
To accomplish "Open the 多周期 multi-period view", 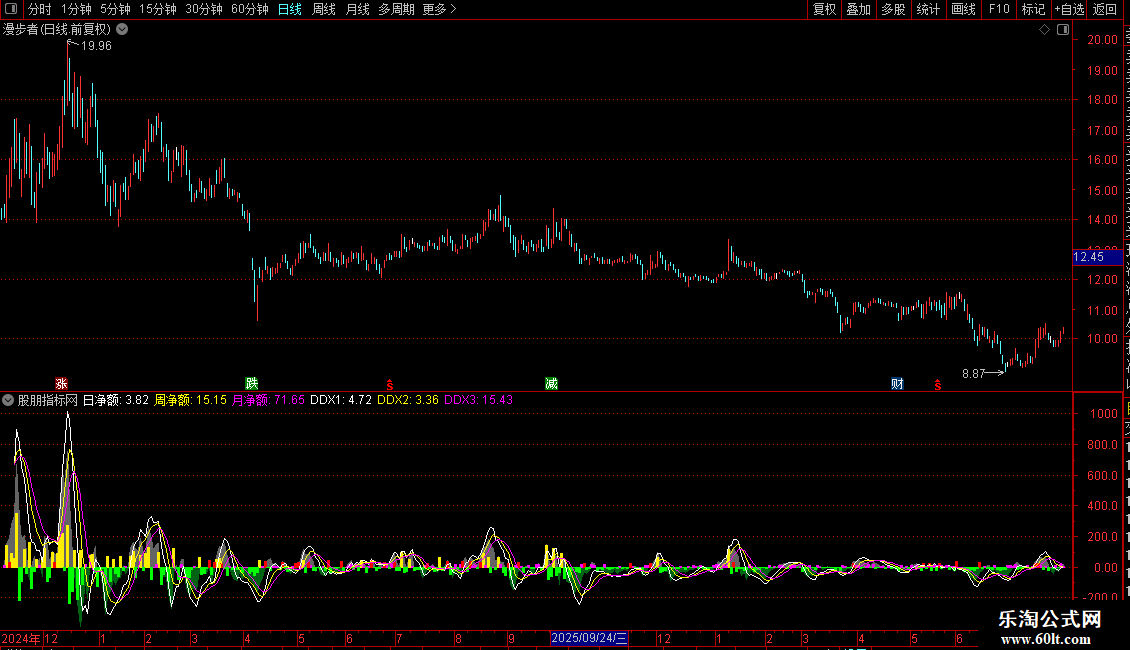I will point(396,9).
